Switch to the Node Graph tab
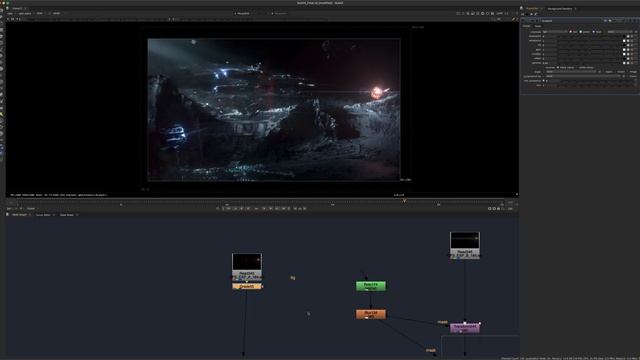Viewport: 640px width, 360px height. (x=19, y=215)
